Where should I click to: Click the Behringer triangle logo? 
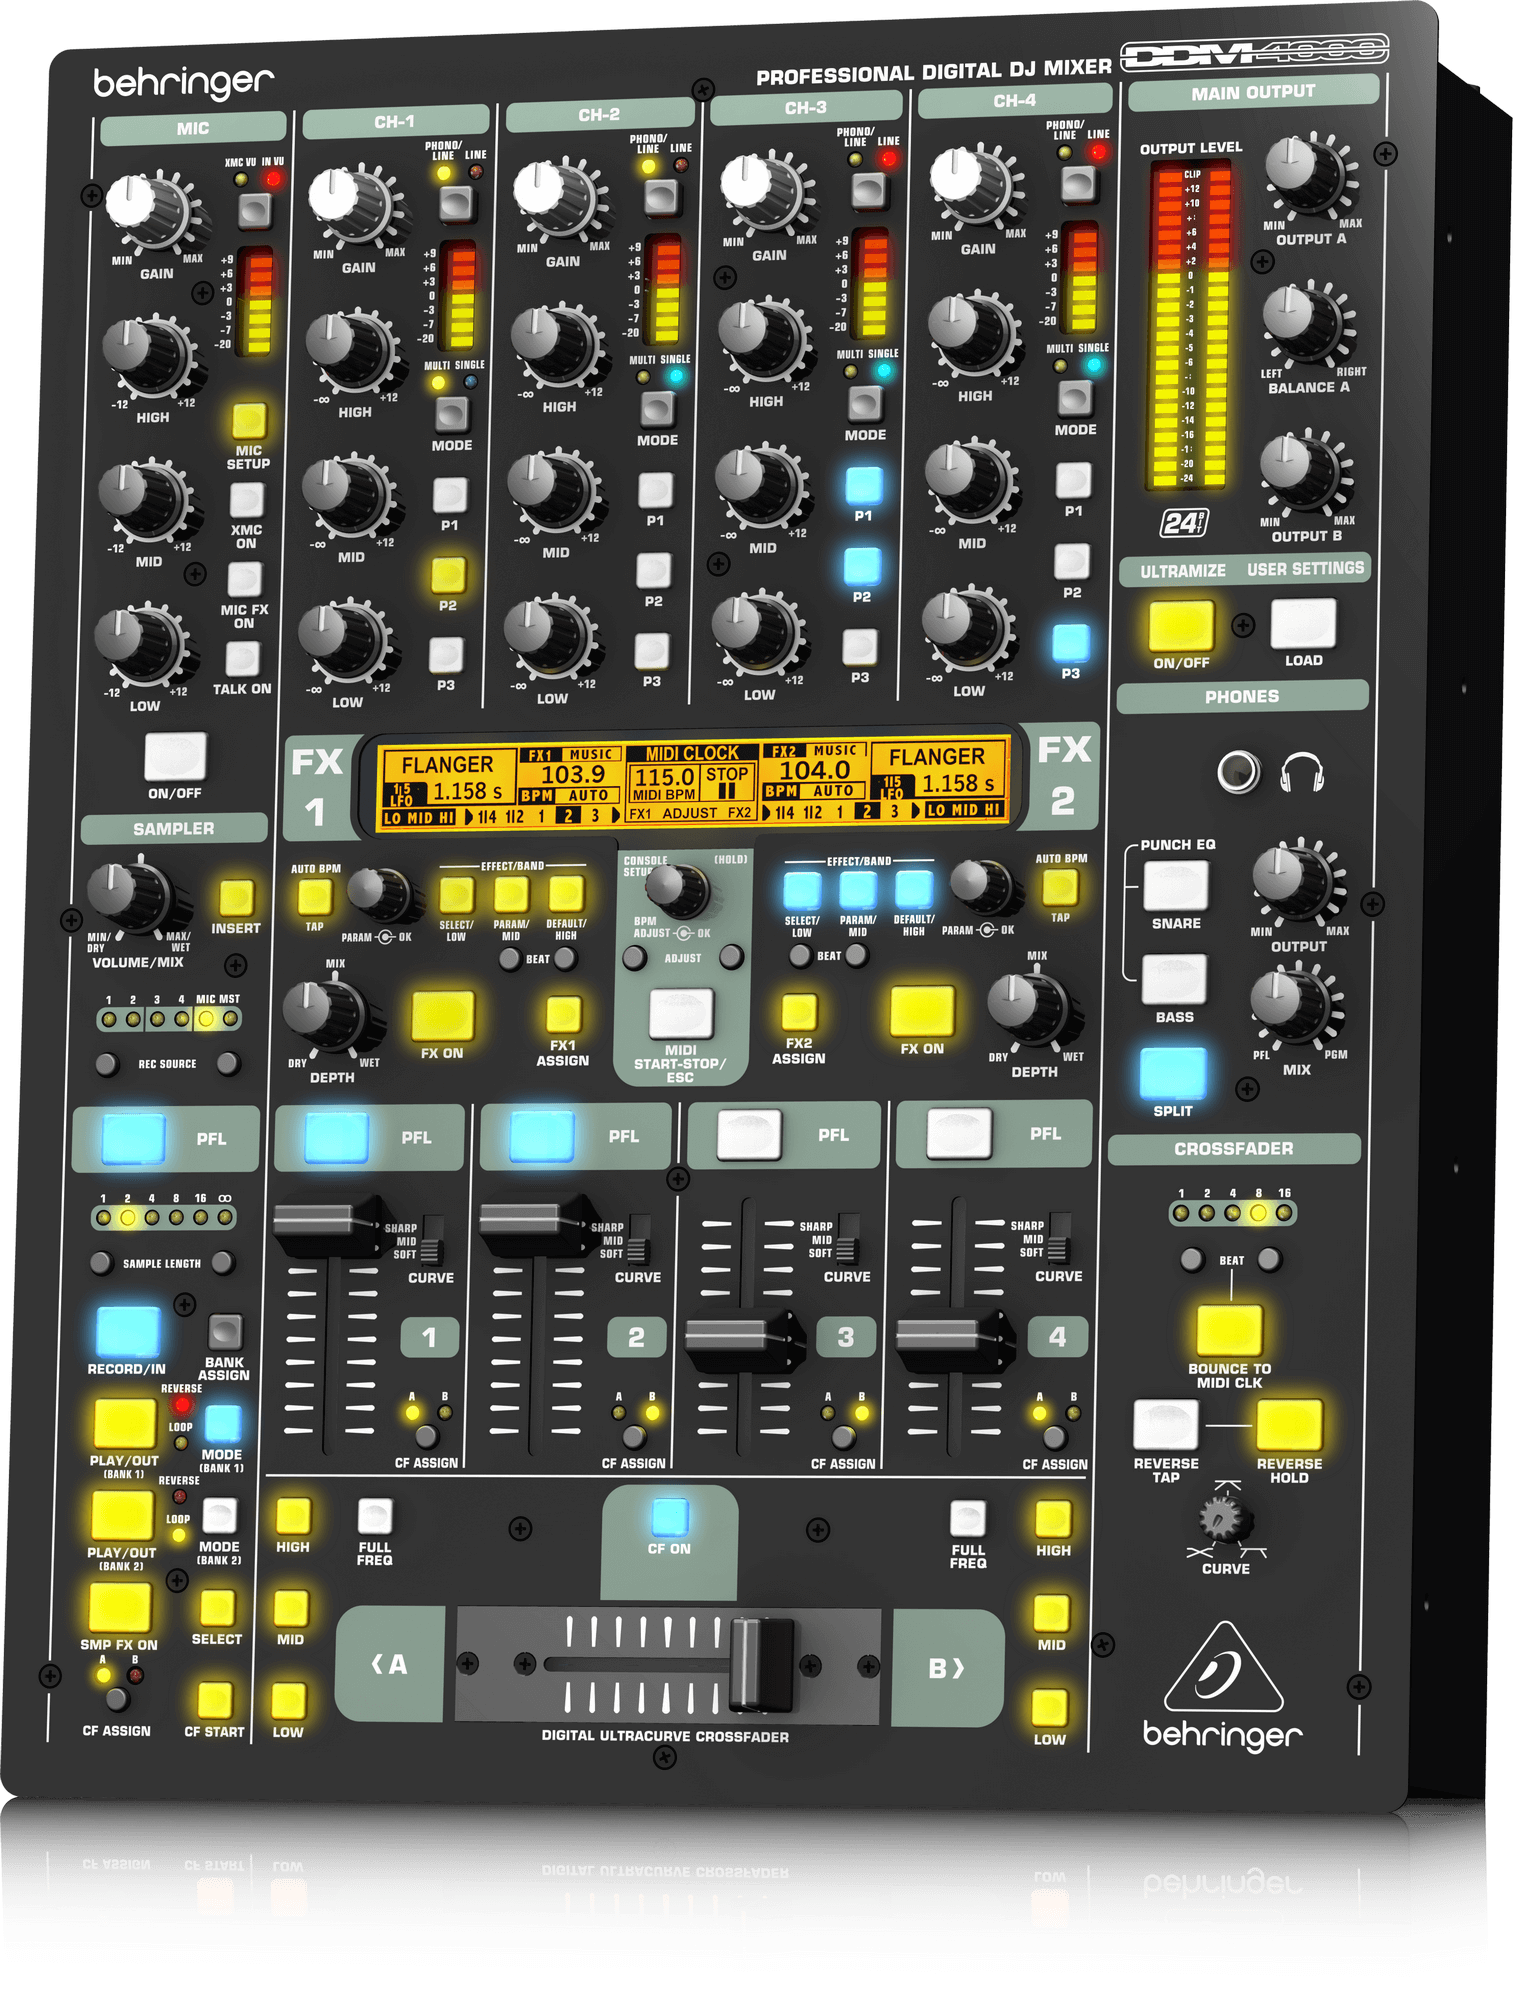1223,1667
